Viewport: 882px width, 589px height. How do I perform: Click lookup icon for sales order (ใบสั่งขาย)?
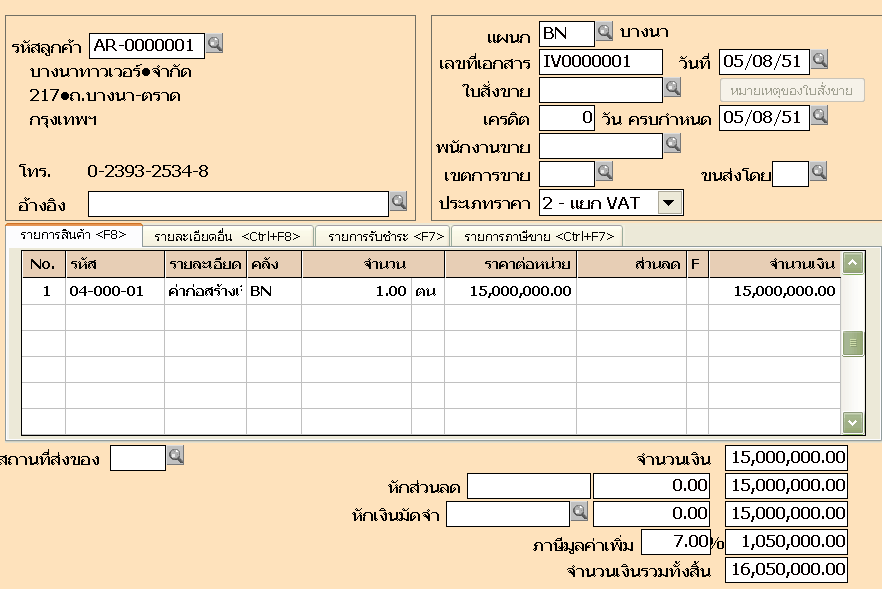pyautogui.click(x=673, y=89)
